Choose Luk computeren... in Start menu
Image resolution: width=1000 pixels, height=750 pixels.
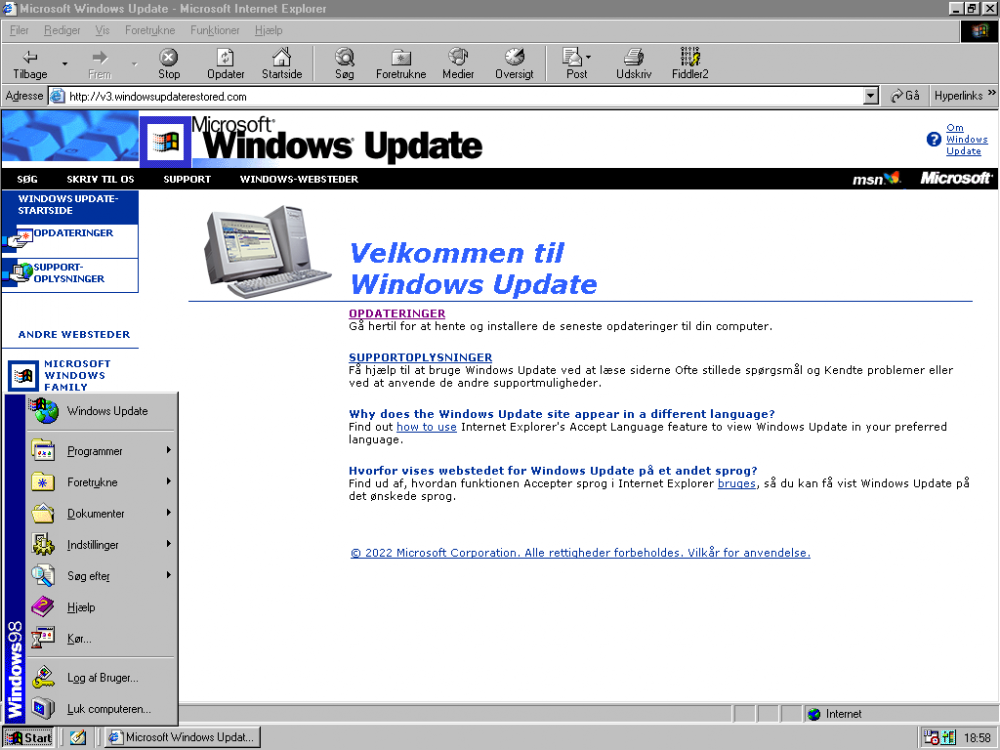click(x=109, y=709)
